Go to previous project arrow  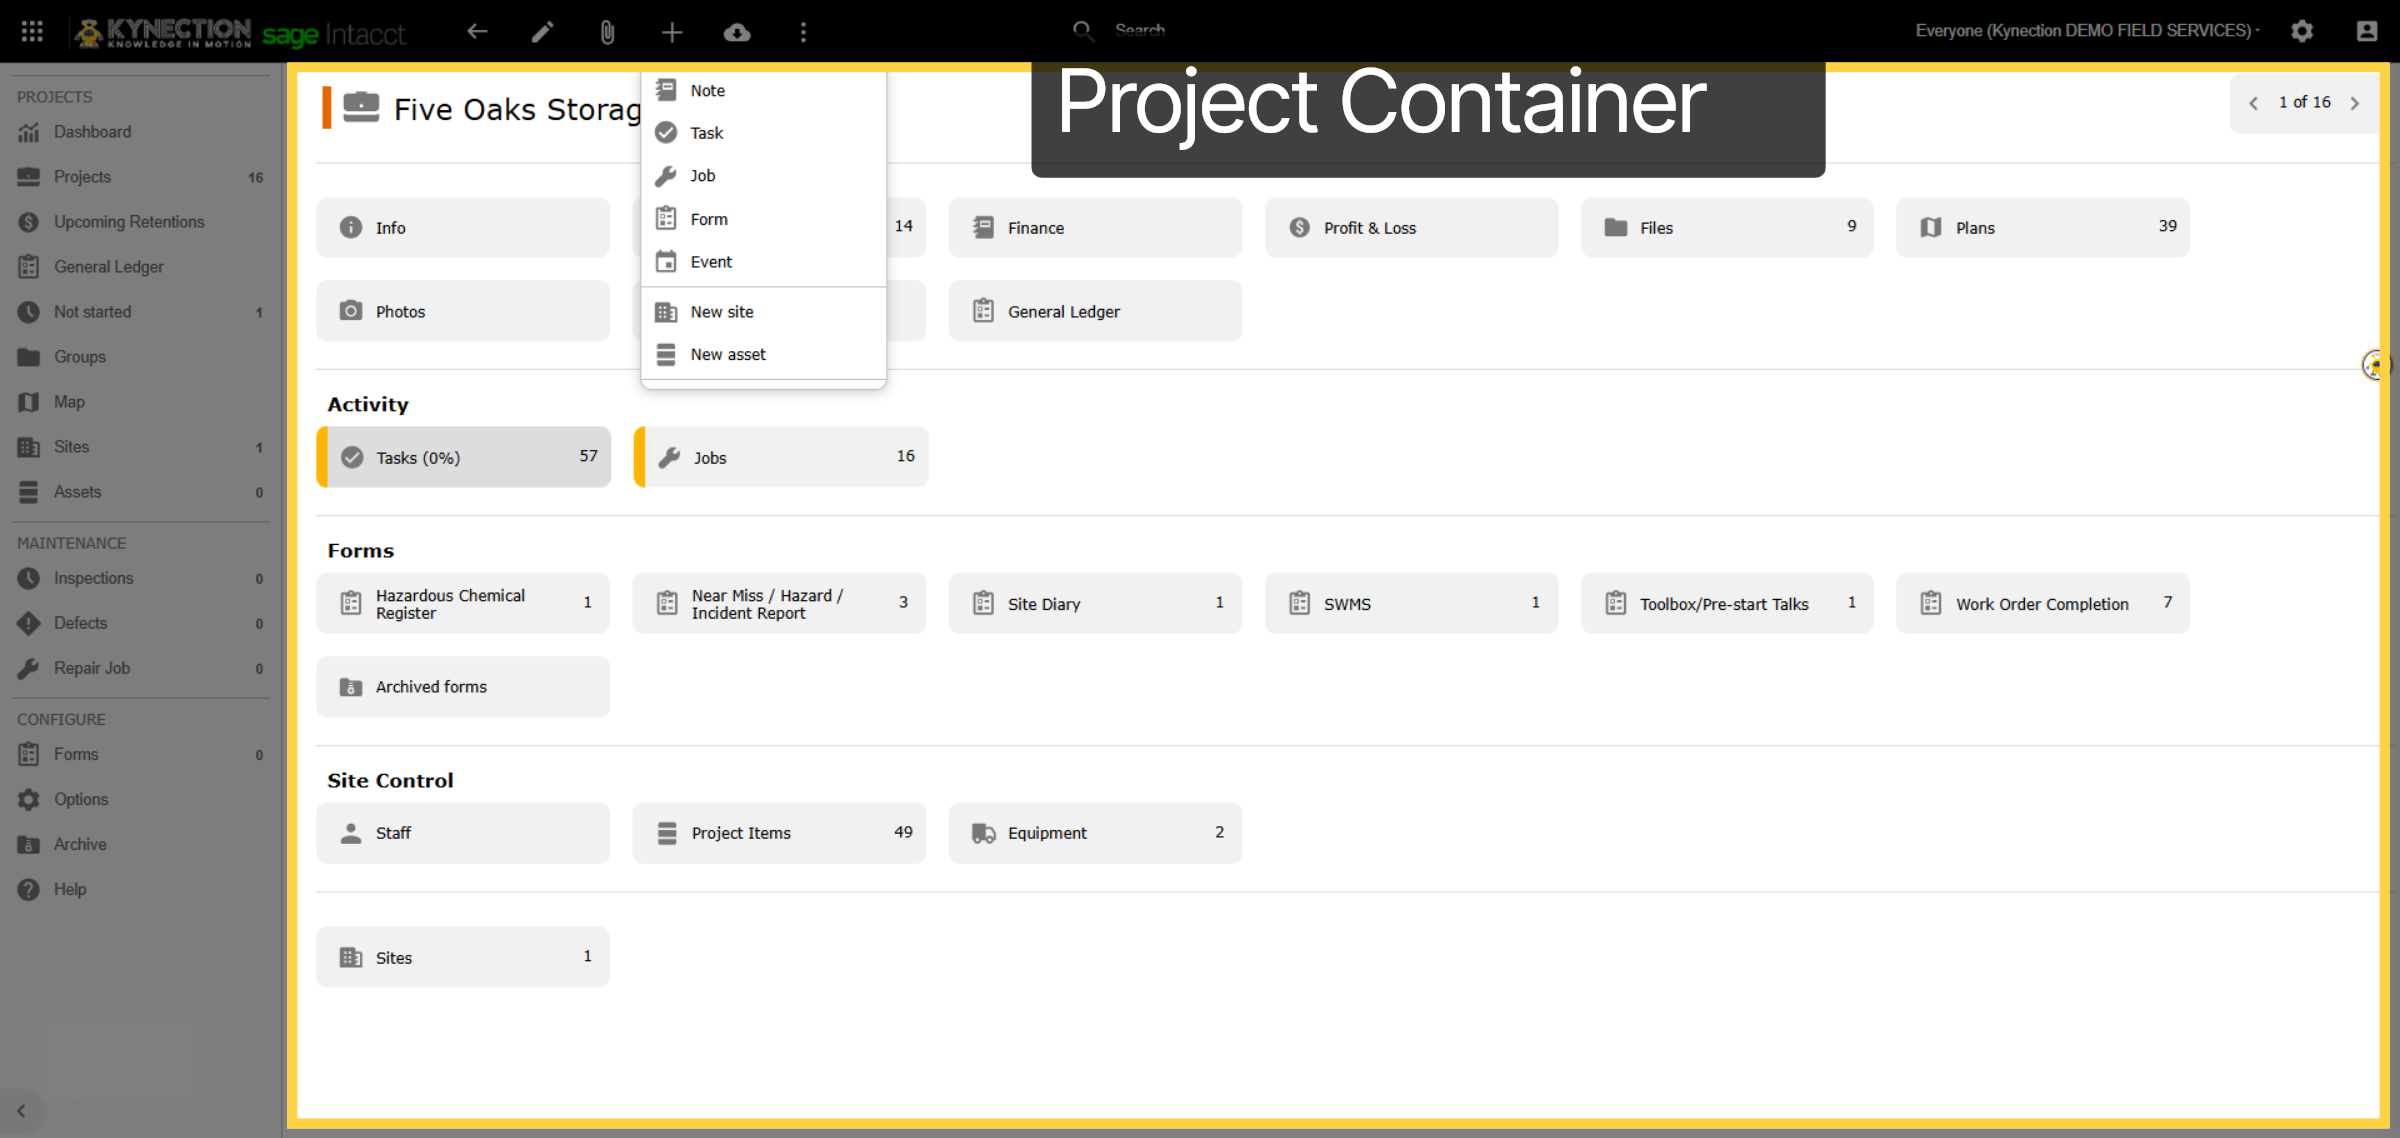(2253, 103)
